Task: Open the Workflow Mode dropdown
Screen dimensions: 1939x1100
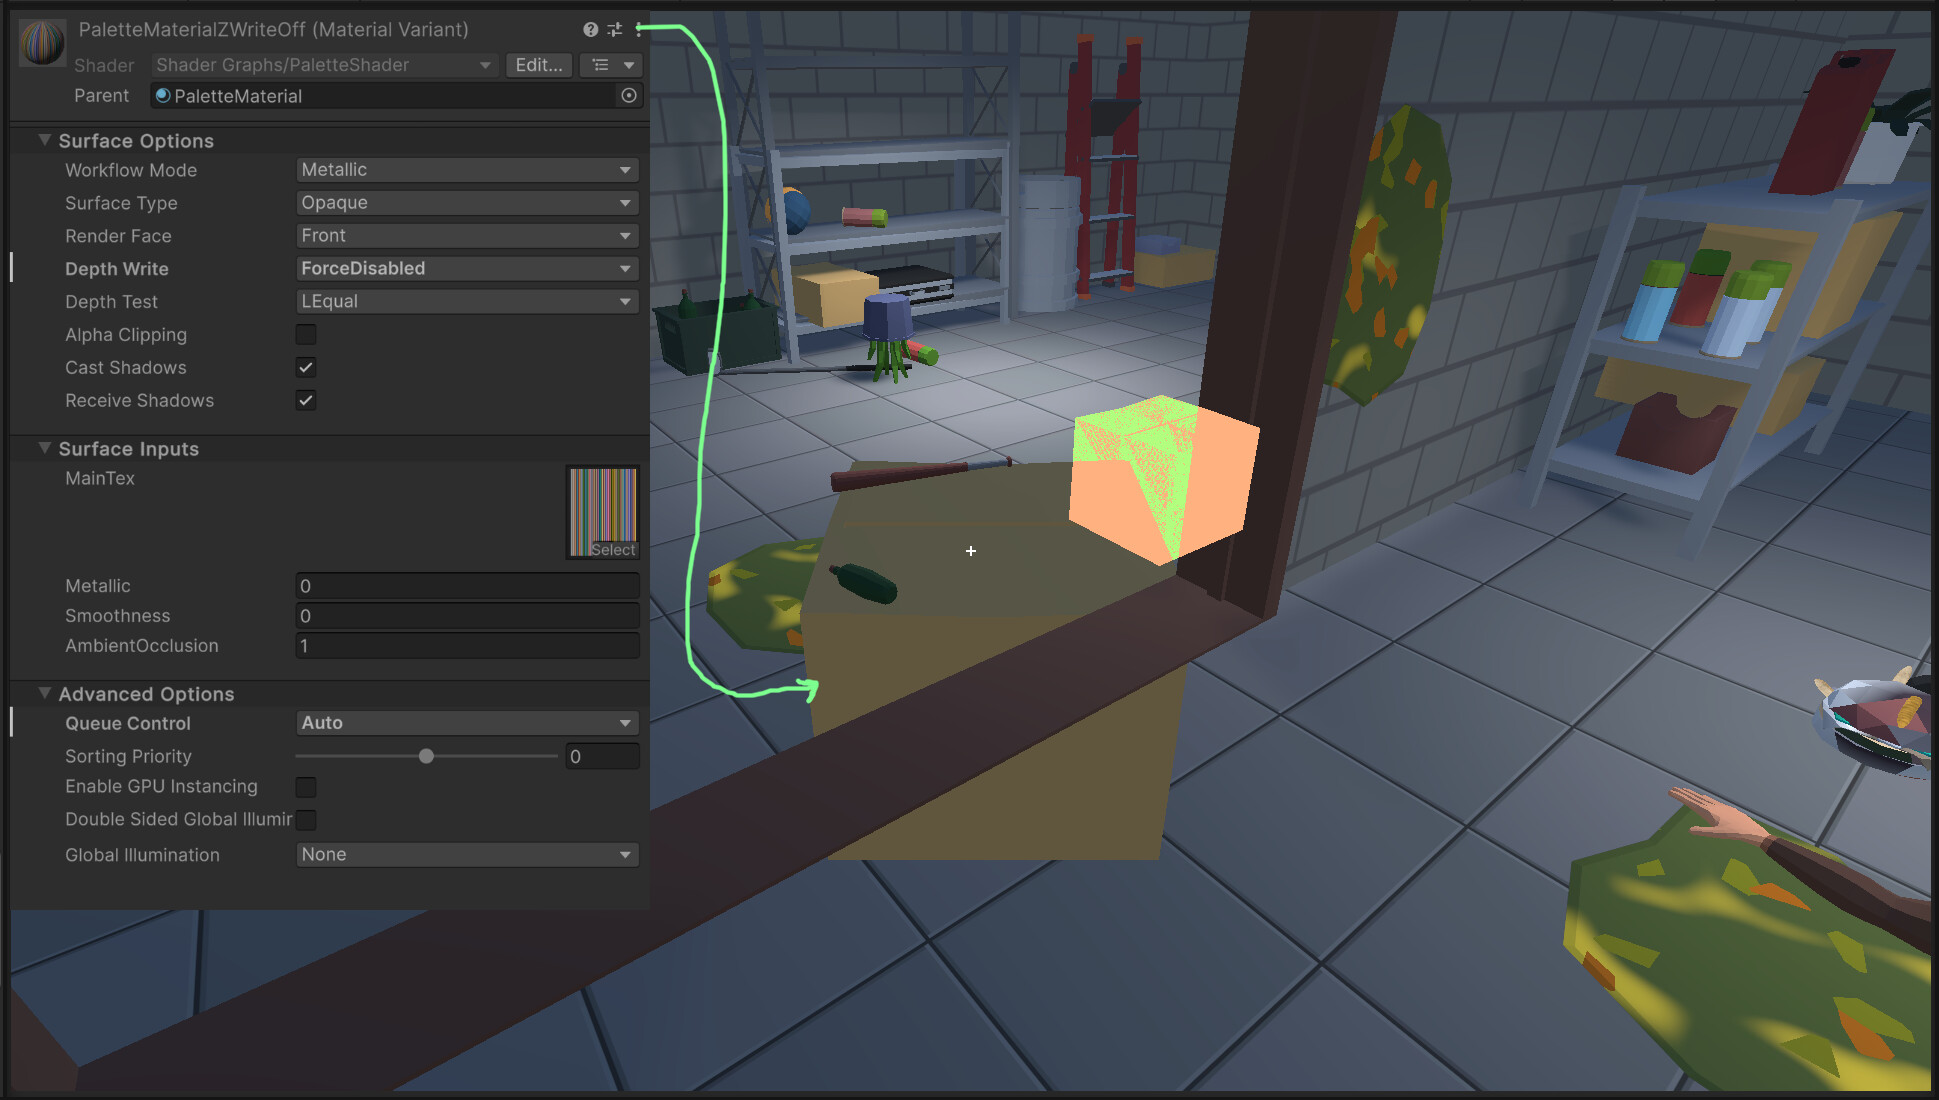Action: click(466, 169)
